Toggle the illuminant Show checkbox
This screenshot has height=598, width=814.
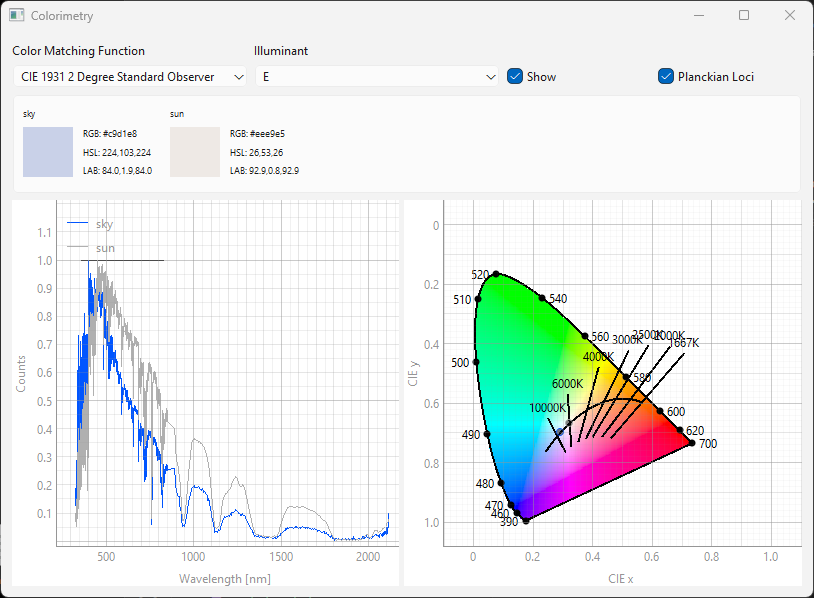516,76
